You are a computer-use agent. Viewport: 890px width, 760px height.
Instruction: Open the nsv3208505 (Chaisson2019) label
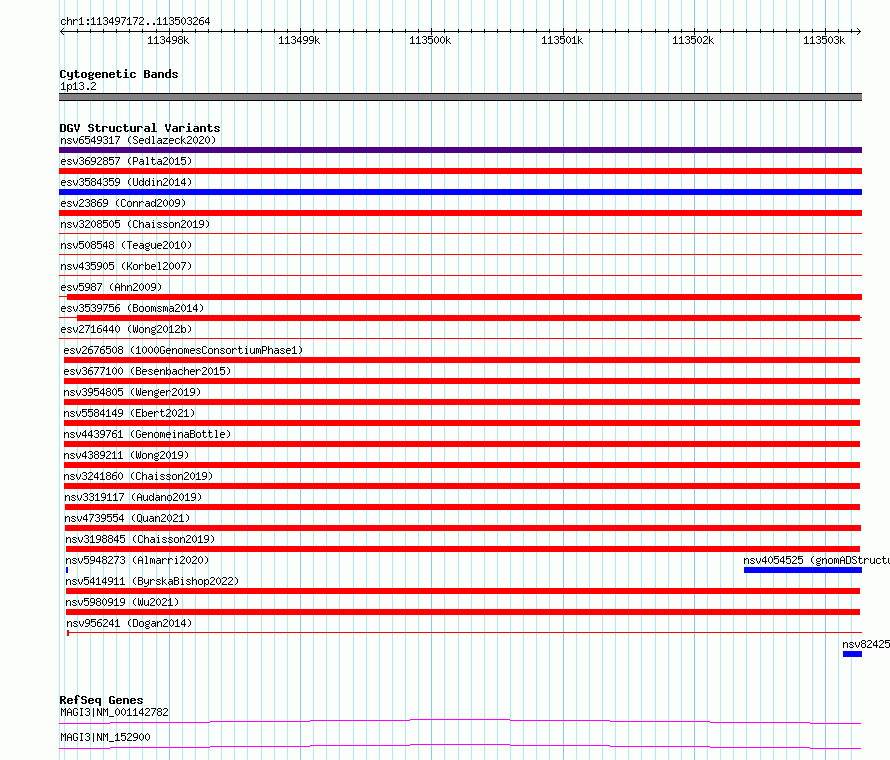point(135,224)
